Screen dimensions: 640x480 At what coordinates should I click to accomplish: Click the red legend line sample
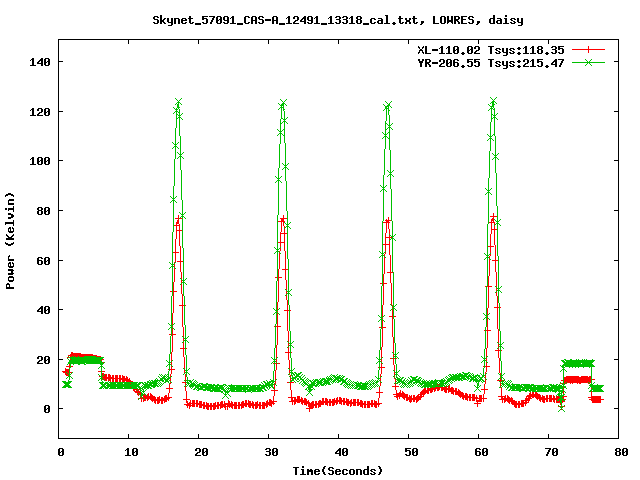588,50
